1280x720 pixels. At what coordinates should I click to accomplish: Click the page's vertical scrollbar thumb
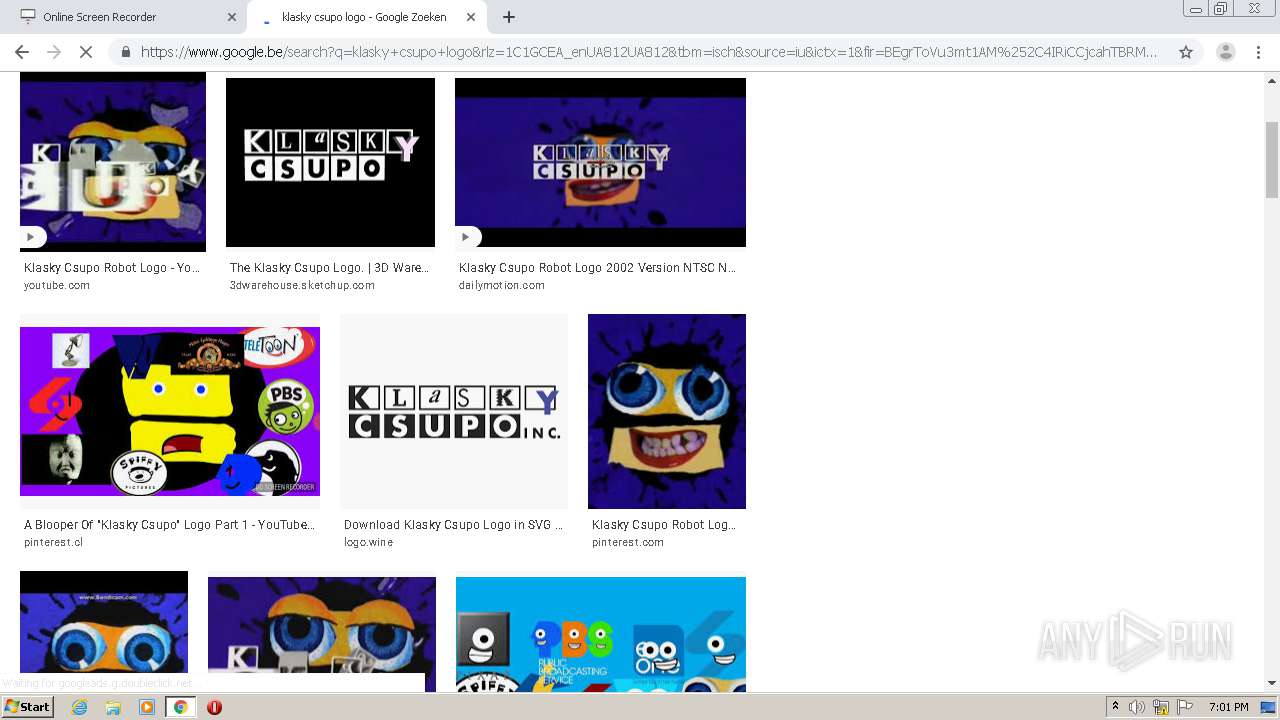[x=1272, y=159]
